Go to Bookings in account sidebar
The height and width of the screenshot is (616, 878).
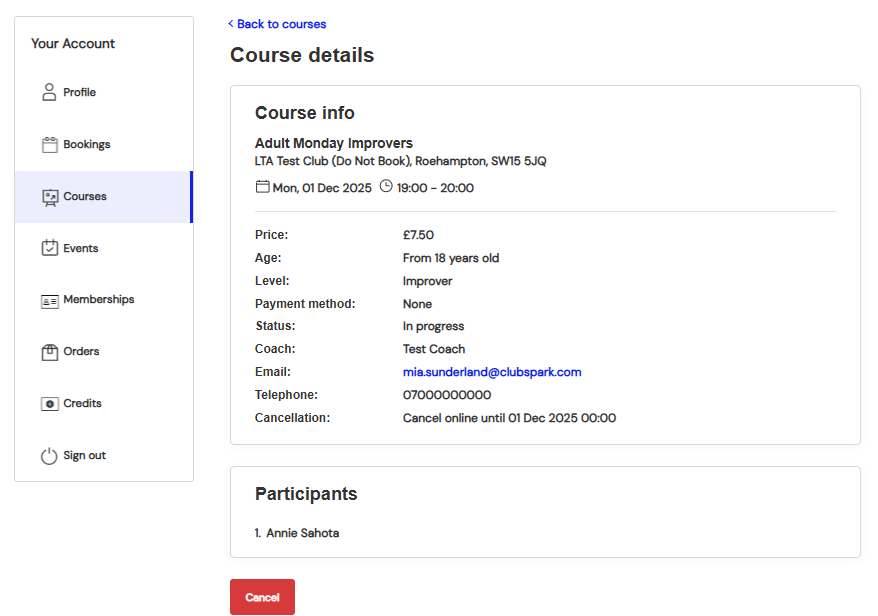click(86, 145)
